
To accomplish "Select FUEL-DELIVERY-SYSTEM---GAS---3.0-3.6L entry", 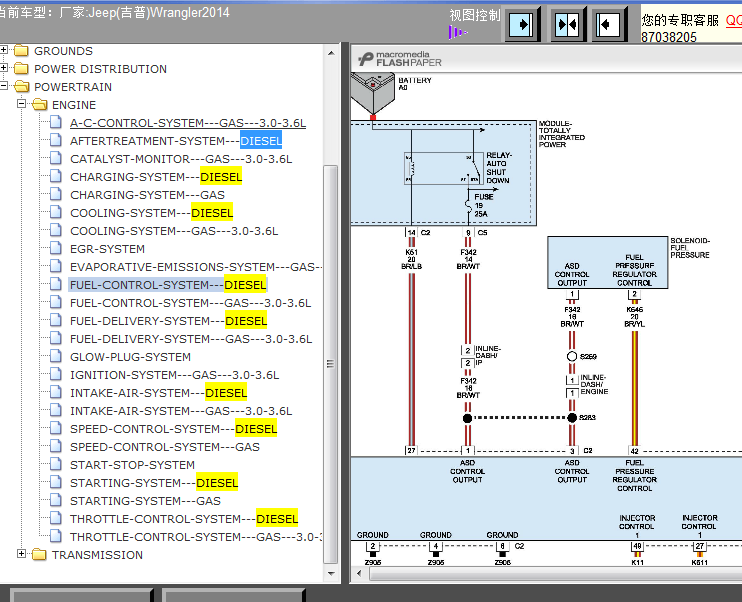I will [191, 339].
